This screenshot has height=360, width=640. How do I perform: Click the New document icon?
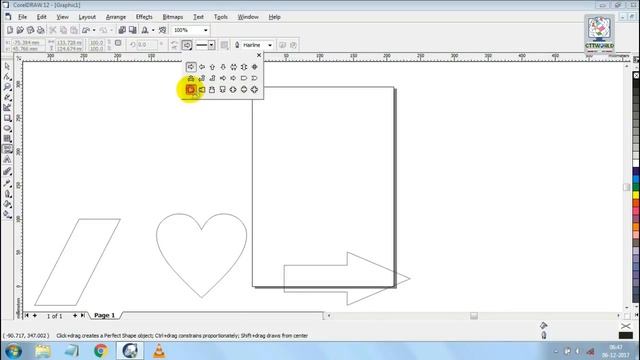(x=10, y=30)
